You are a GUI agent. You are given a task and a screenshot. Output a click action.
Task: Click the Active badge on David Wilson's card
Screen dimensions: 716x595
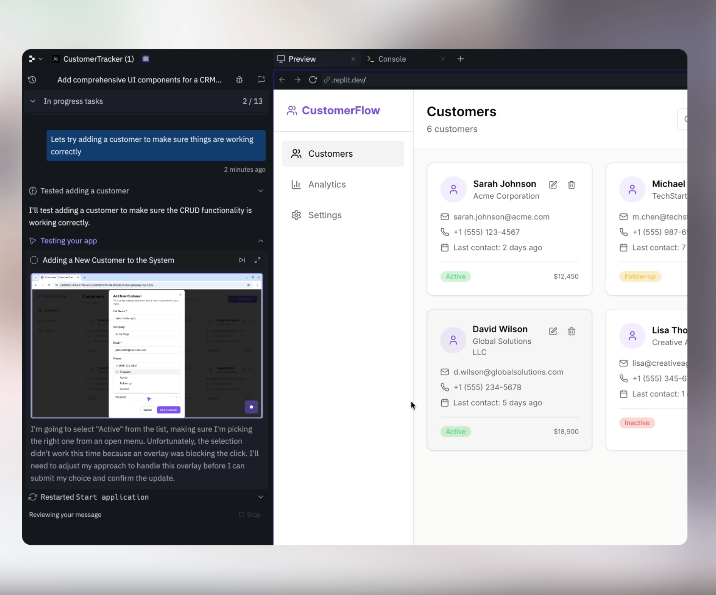456,432
